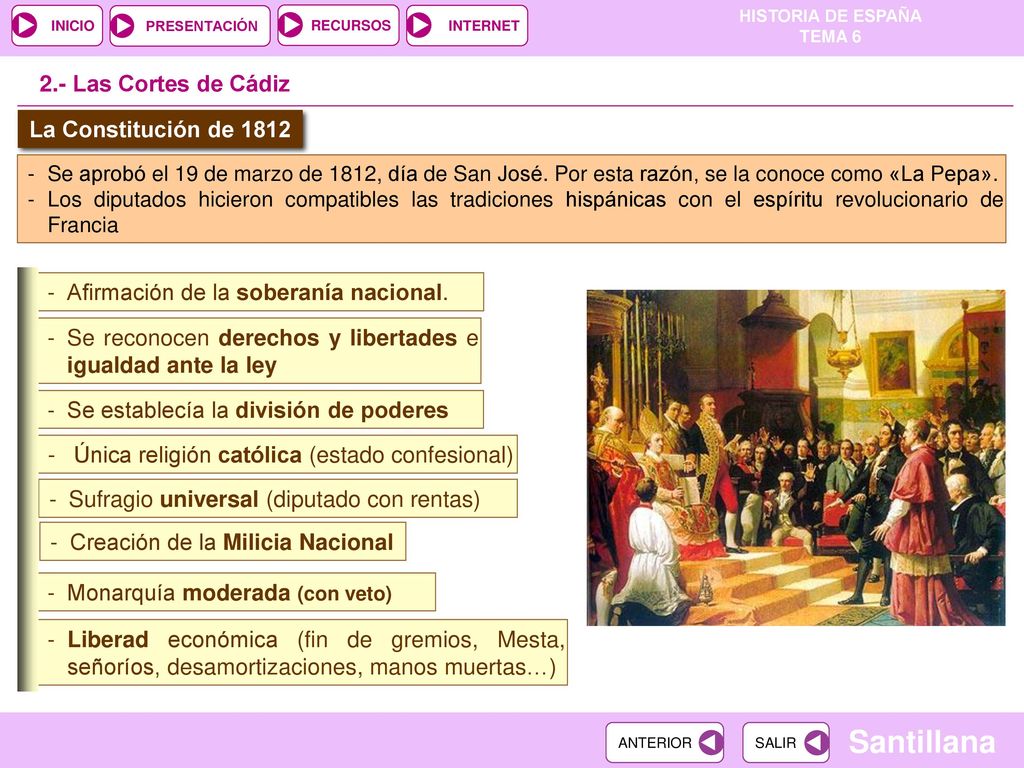
Task: Click the Santillana logo text
Action: (921, 742)
